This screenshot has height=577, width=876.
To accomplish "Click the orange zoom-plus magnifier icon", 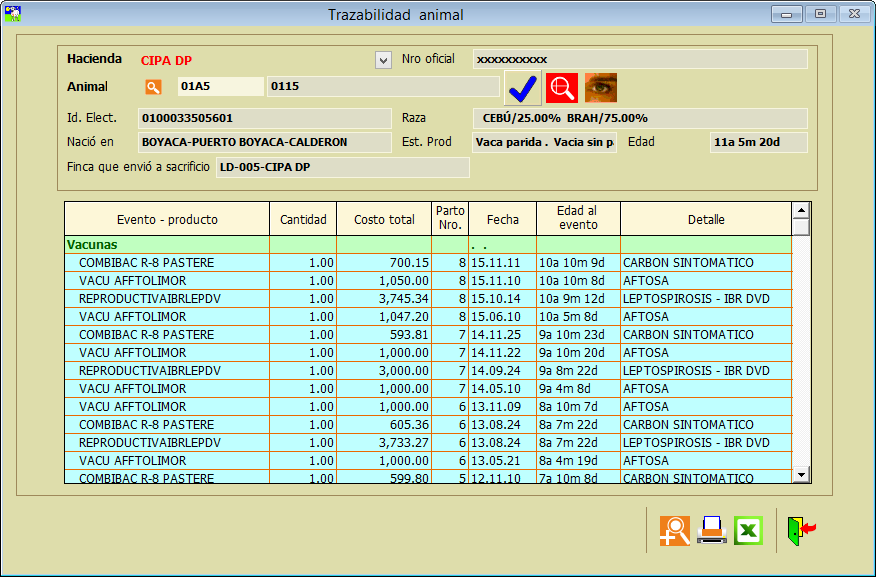I will pyautogui.click(x=675, y=530).
